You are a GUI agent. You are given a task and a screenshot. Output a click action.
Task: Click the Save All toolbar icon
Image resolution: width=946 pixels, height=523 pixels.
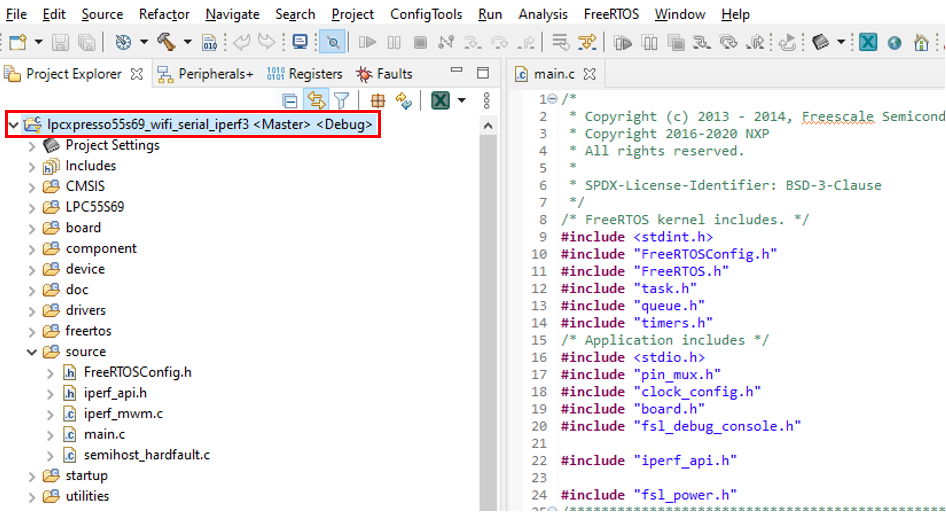[x=87, y=42]
